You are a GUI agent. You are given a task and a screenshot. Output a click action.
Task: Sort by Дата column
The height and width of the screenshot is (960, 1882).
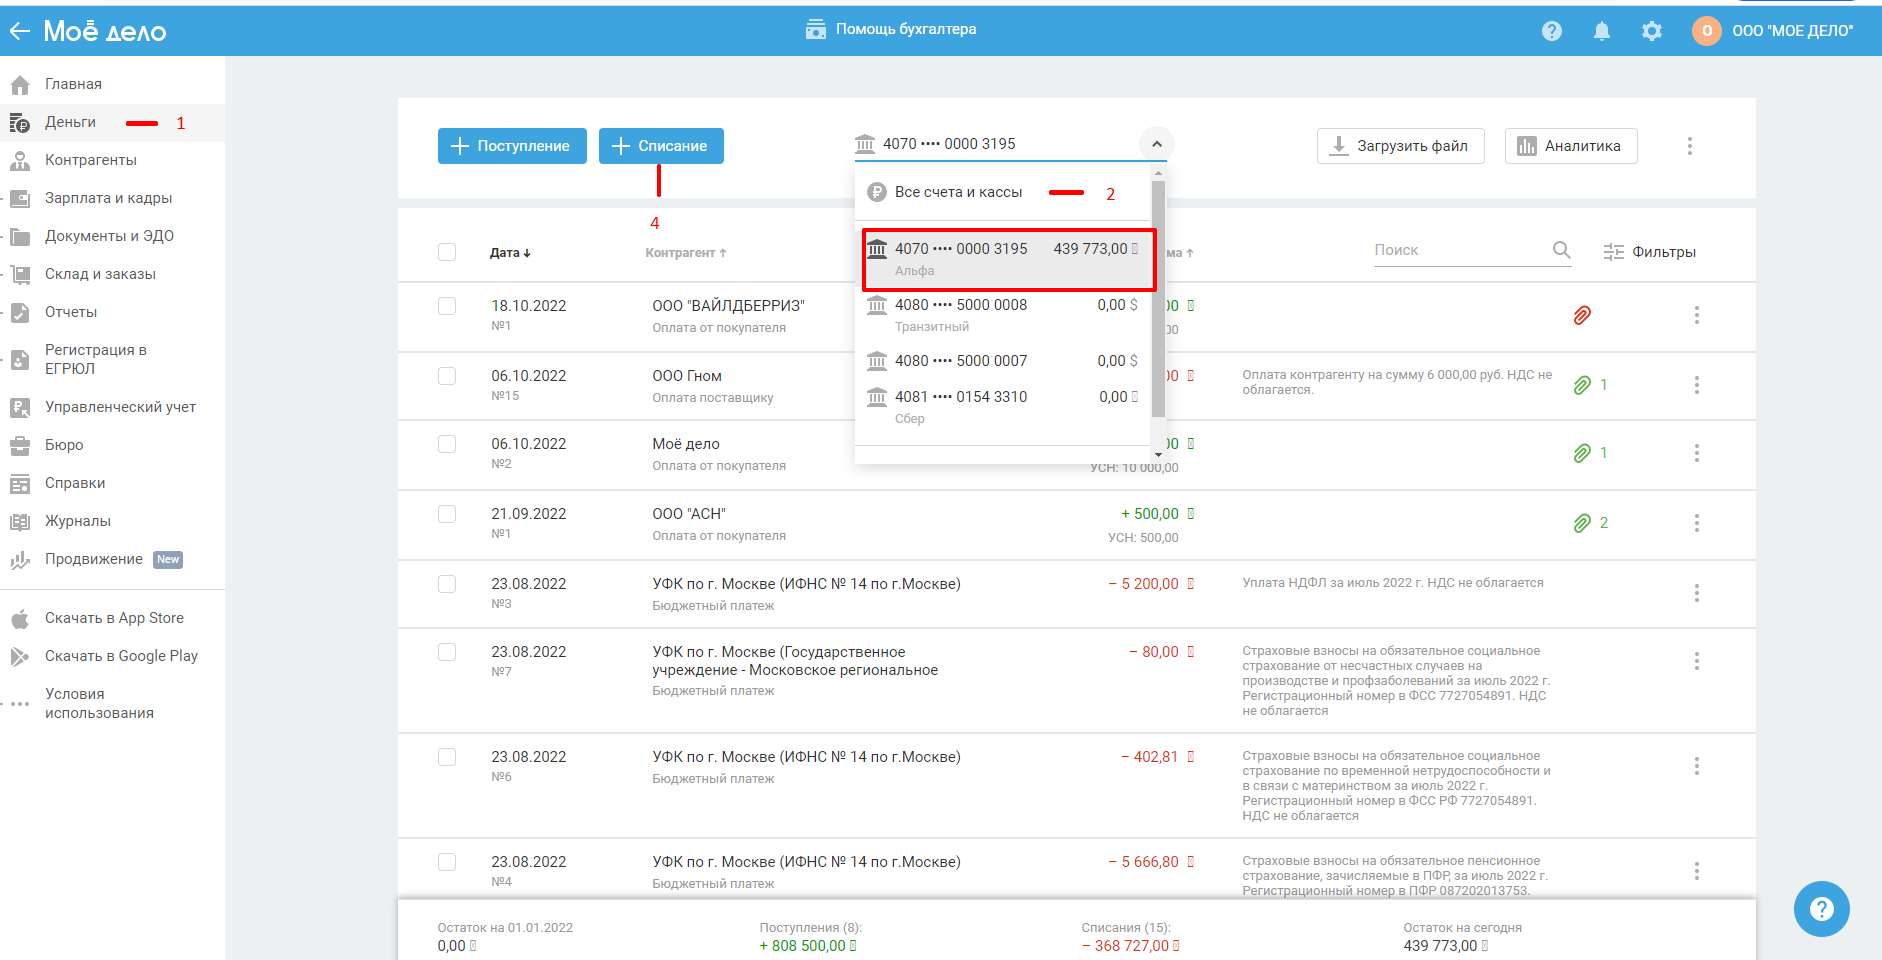510,253
